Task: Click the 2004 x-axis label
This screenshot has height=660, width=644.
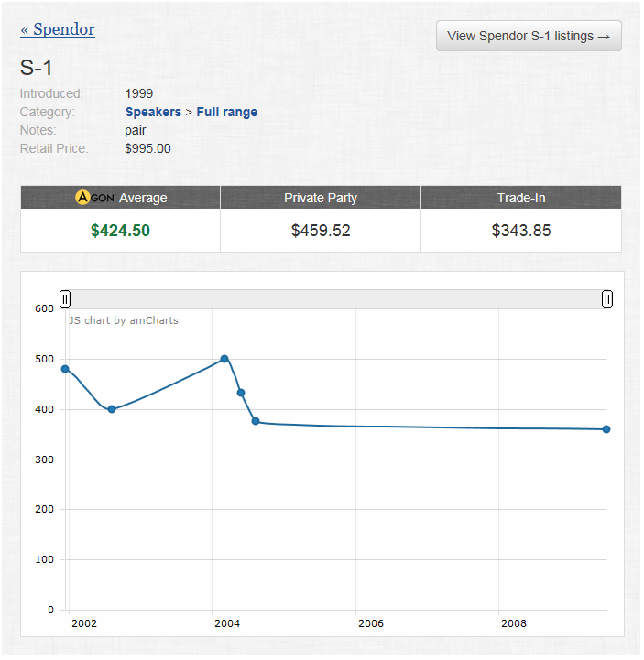Action: (227, 624)
